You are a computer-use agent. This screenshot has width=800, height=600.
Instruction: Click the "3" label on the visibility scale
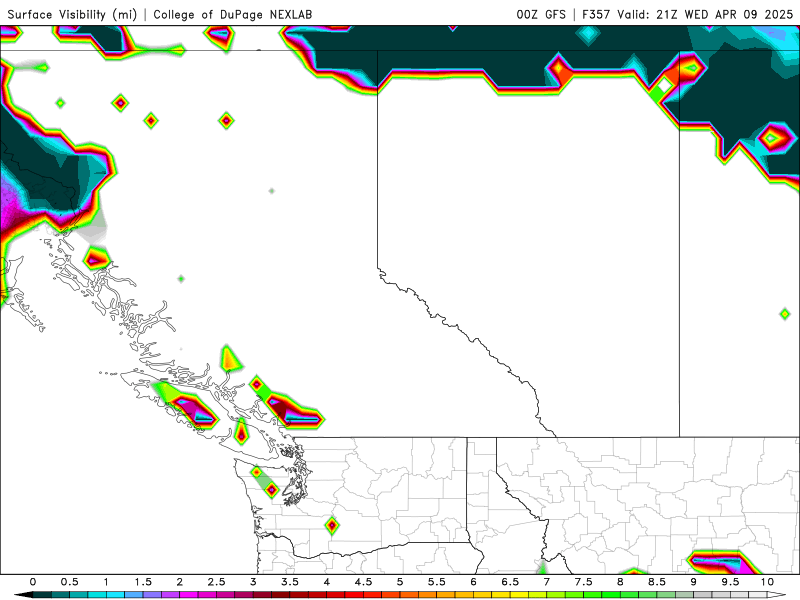pos(253,582)
